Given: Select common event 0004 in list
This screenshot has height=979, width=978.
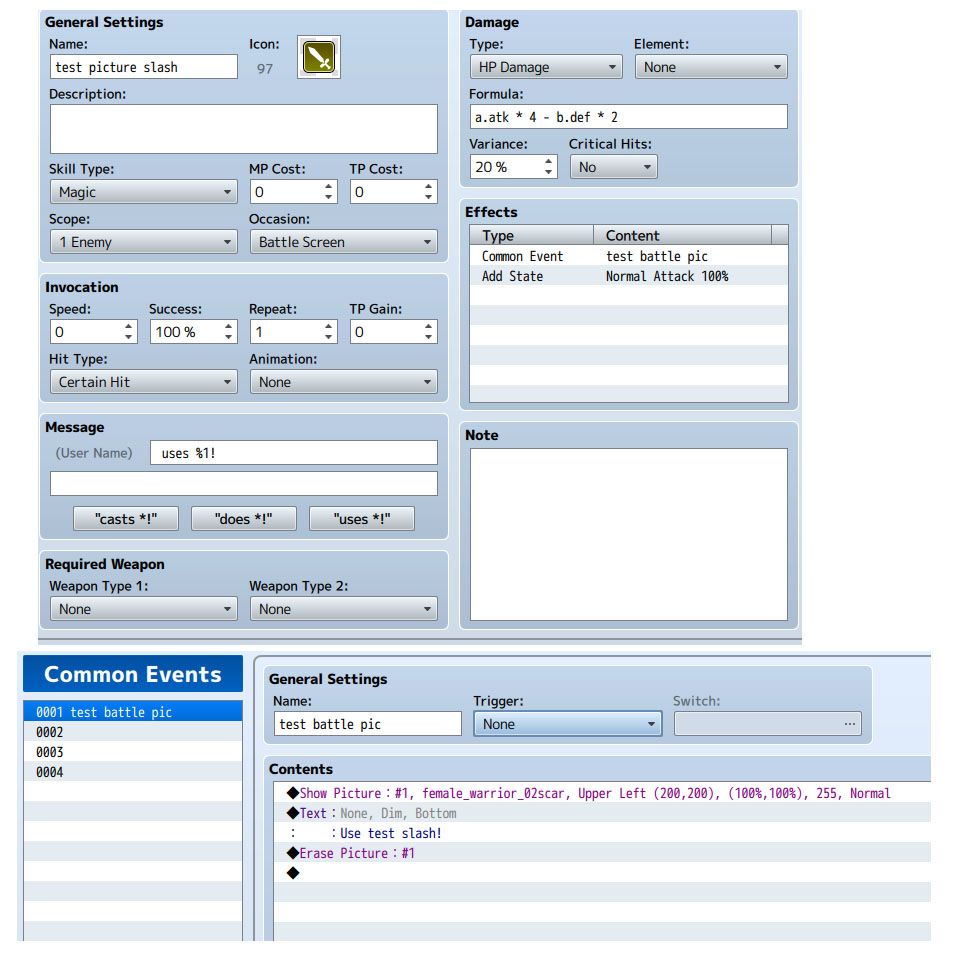Looking at the screenshot, I should 133,772.
